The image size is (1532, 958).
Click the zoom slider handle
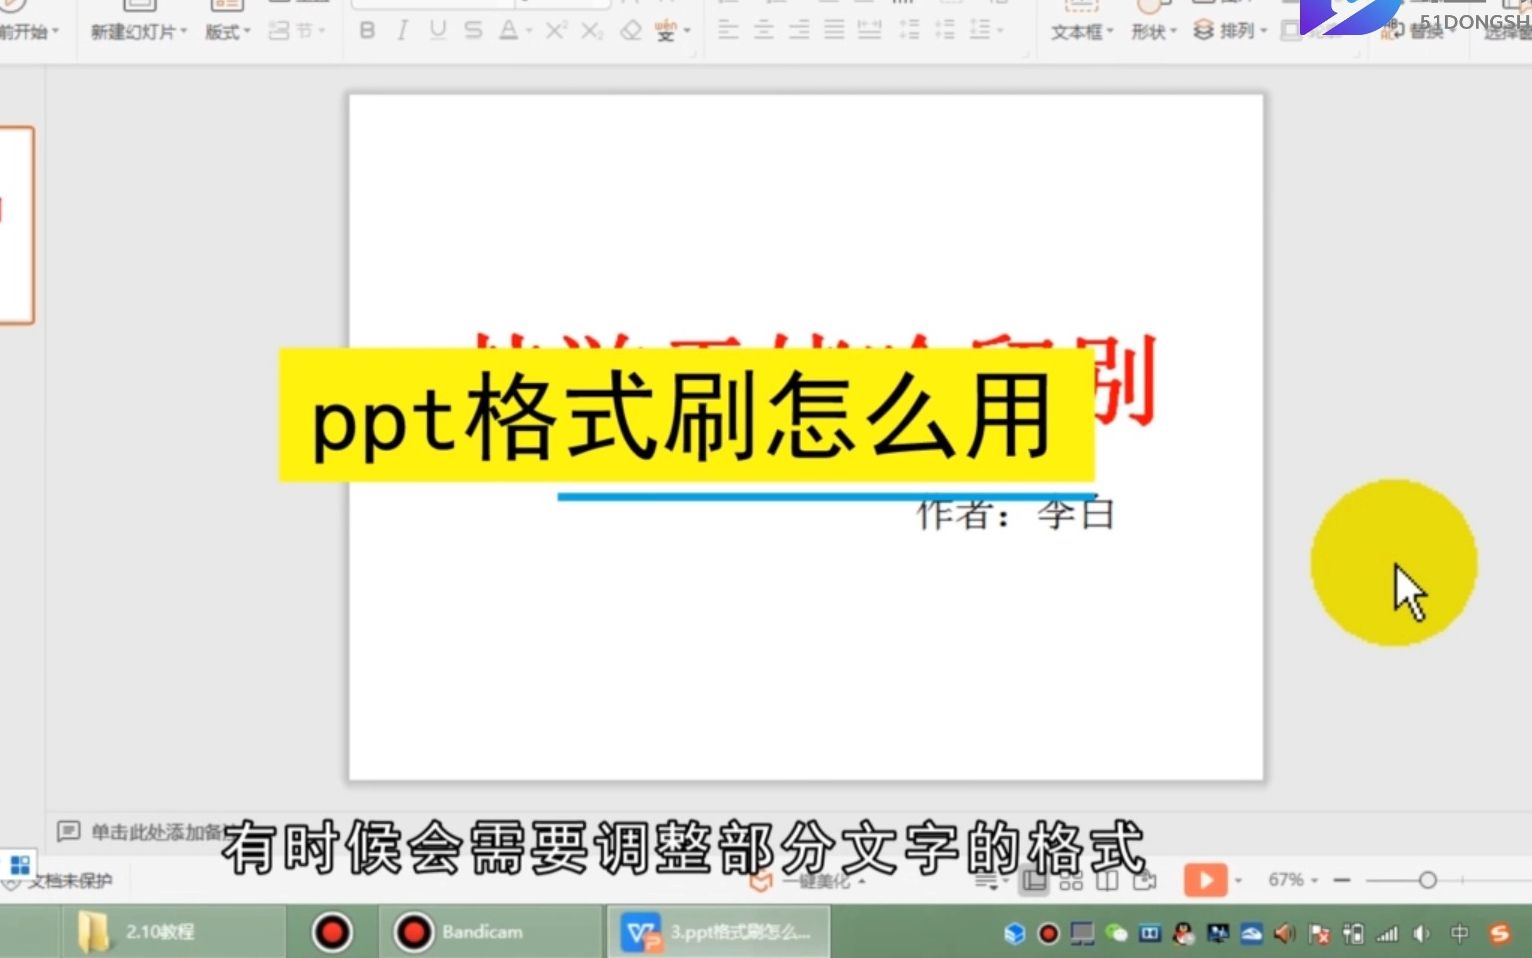point(1427,880)
